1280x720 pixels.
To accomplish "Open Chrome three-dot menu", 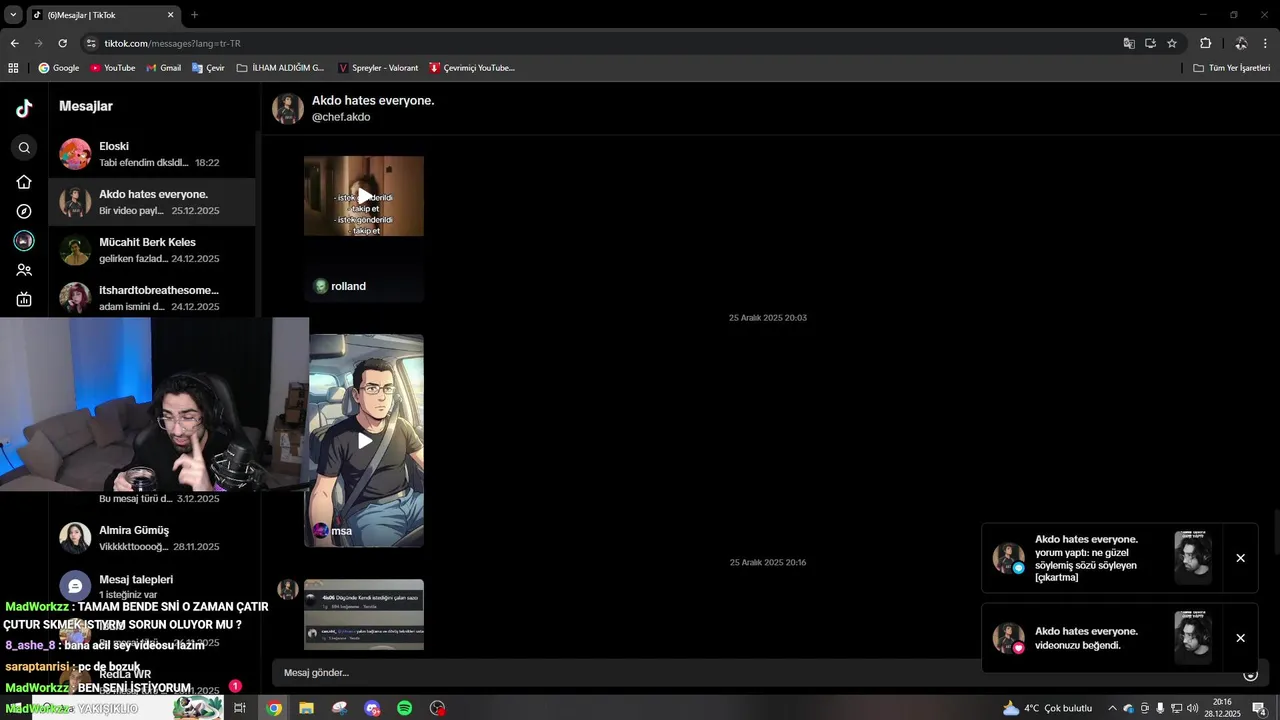I will coord(1265,43).
